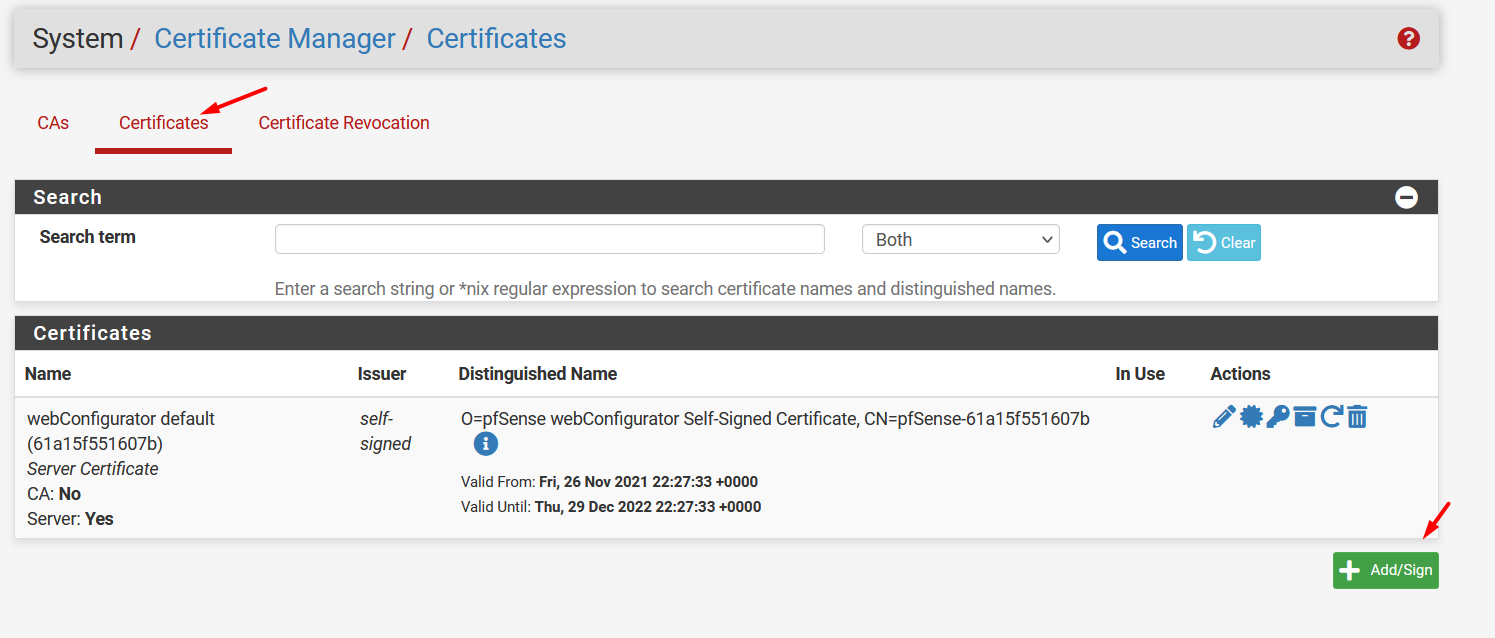Click the Search term text field

[549, 240]
